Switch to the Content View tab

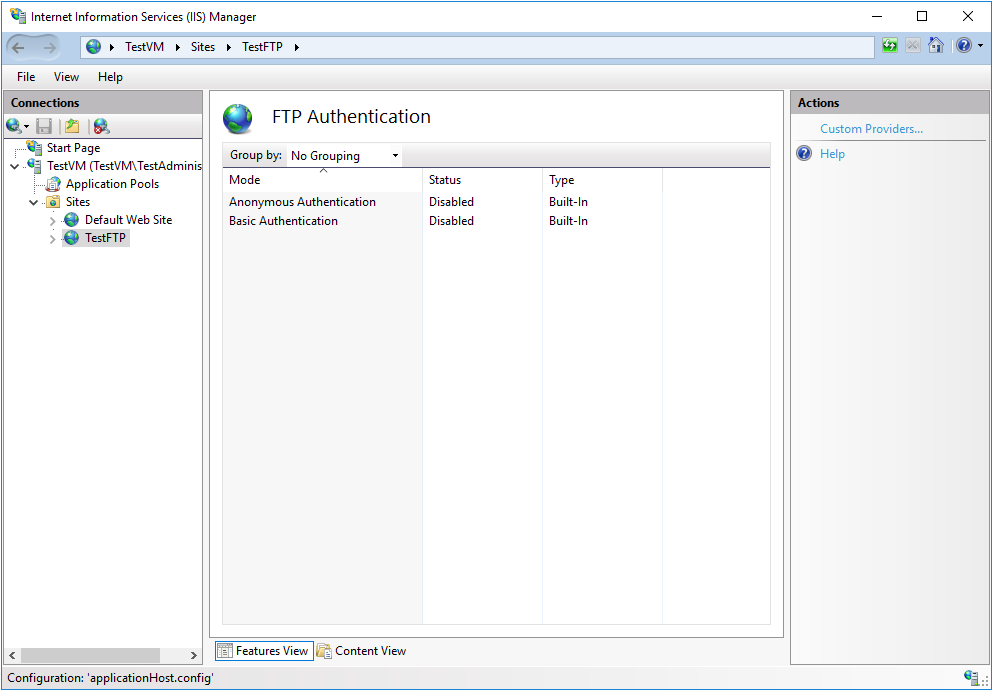click(x=362, y=650)
